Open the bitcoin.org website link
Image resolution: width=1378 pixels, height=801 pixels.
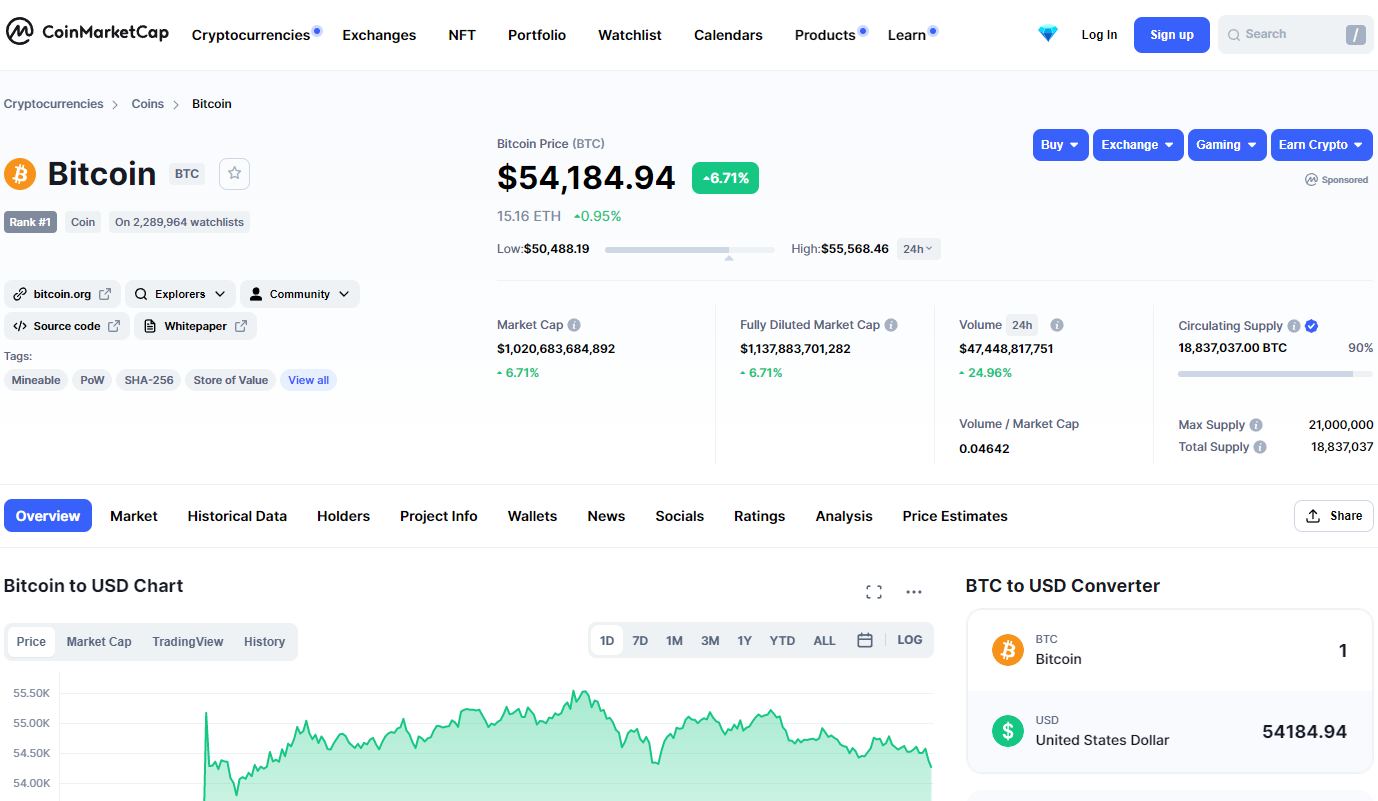(x=62, y=294)
